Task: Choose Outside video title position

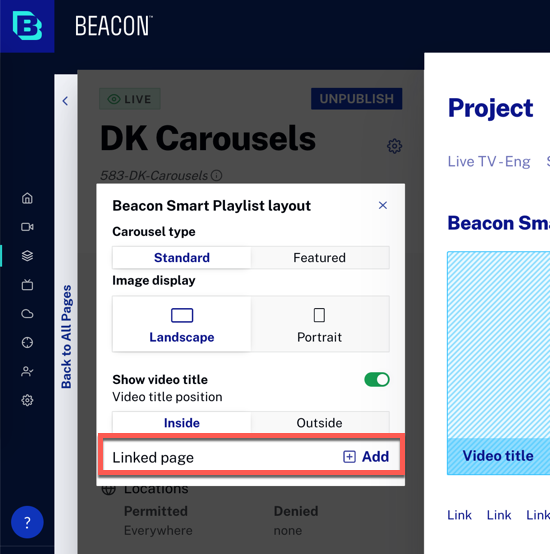Action: coord(320,423)
